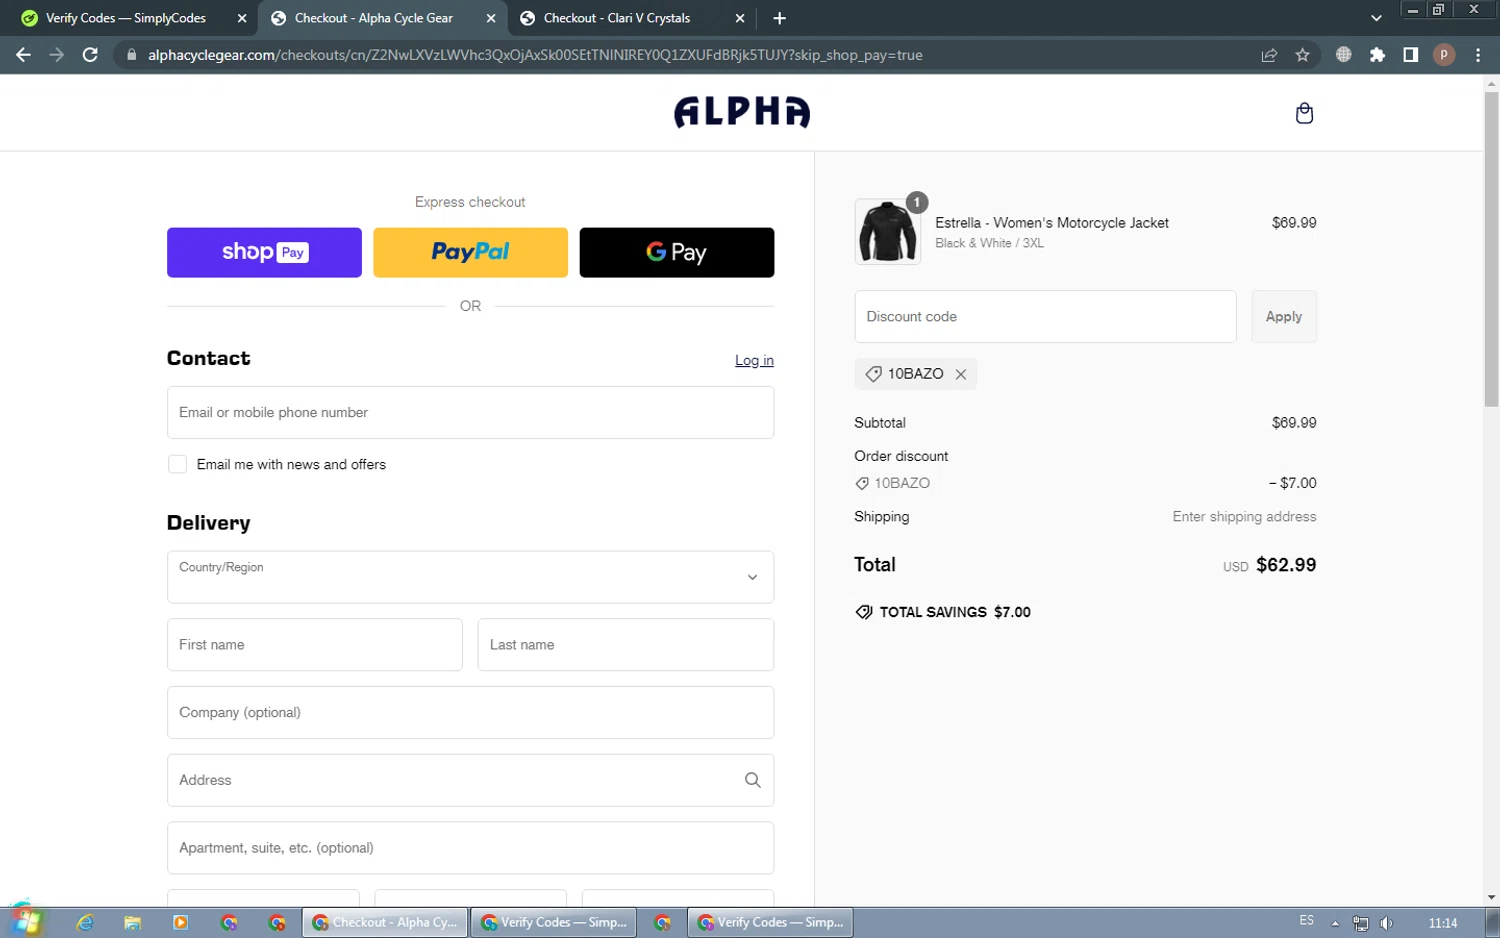Switch to the Verify Codes SimplyCodes tab
The image size is (1500, 938).
coord(128,18)
